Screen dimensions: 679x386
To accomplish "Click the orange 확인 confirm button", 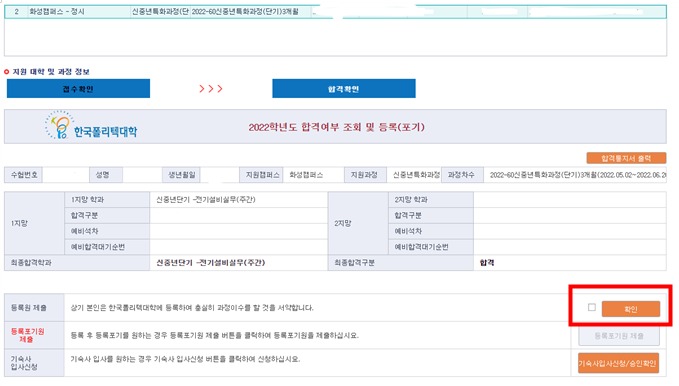I will click(x=630, y=309).
